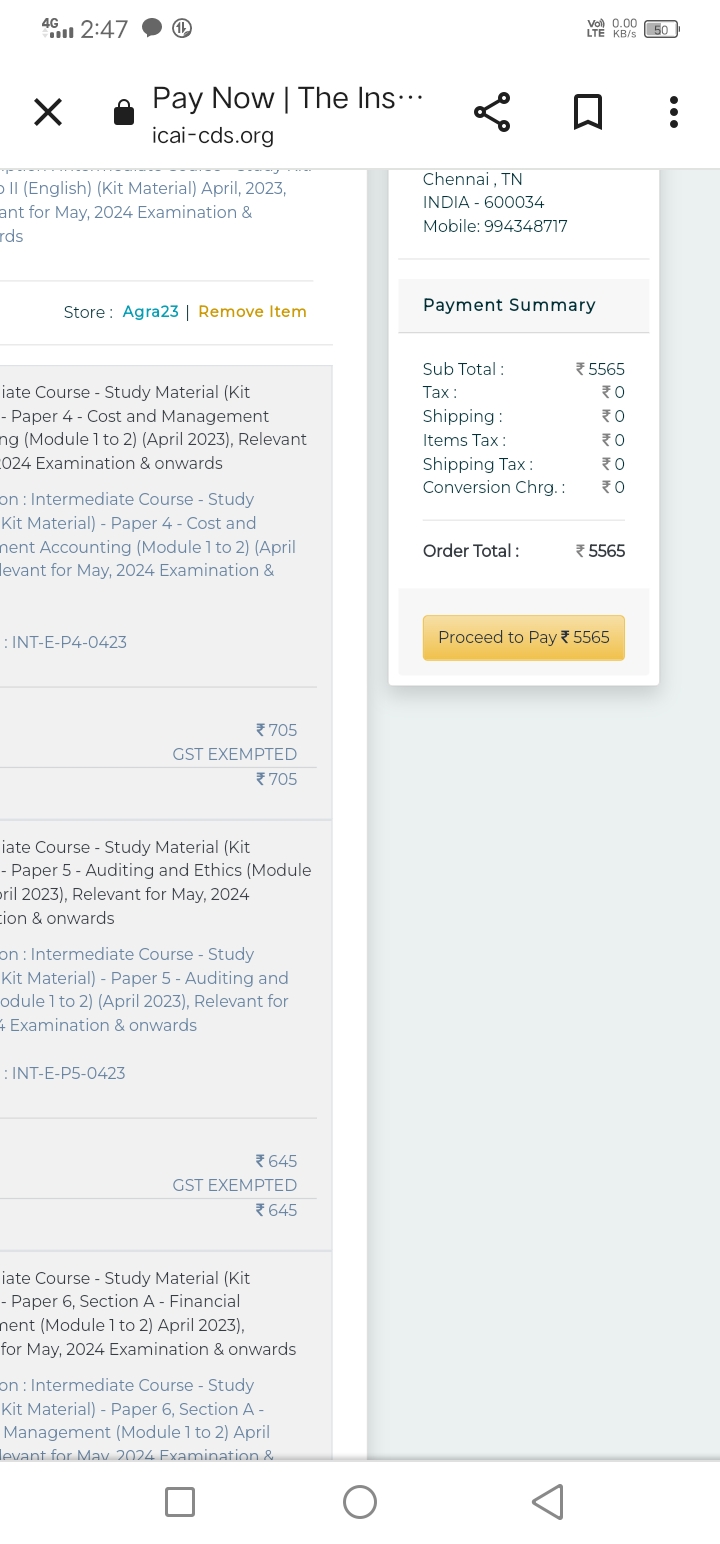The image size is (720, 1544).
Task: Open recent apps with square button
Action: pos(180,1501)
